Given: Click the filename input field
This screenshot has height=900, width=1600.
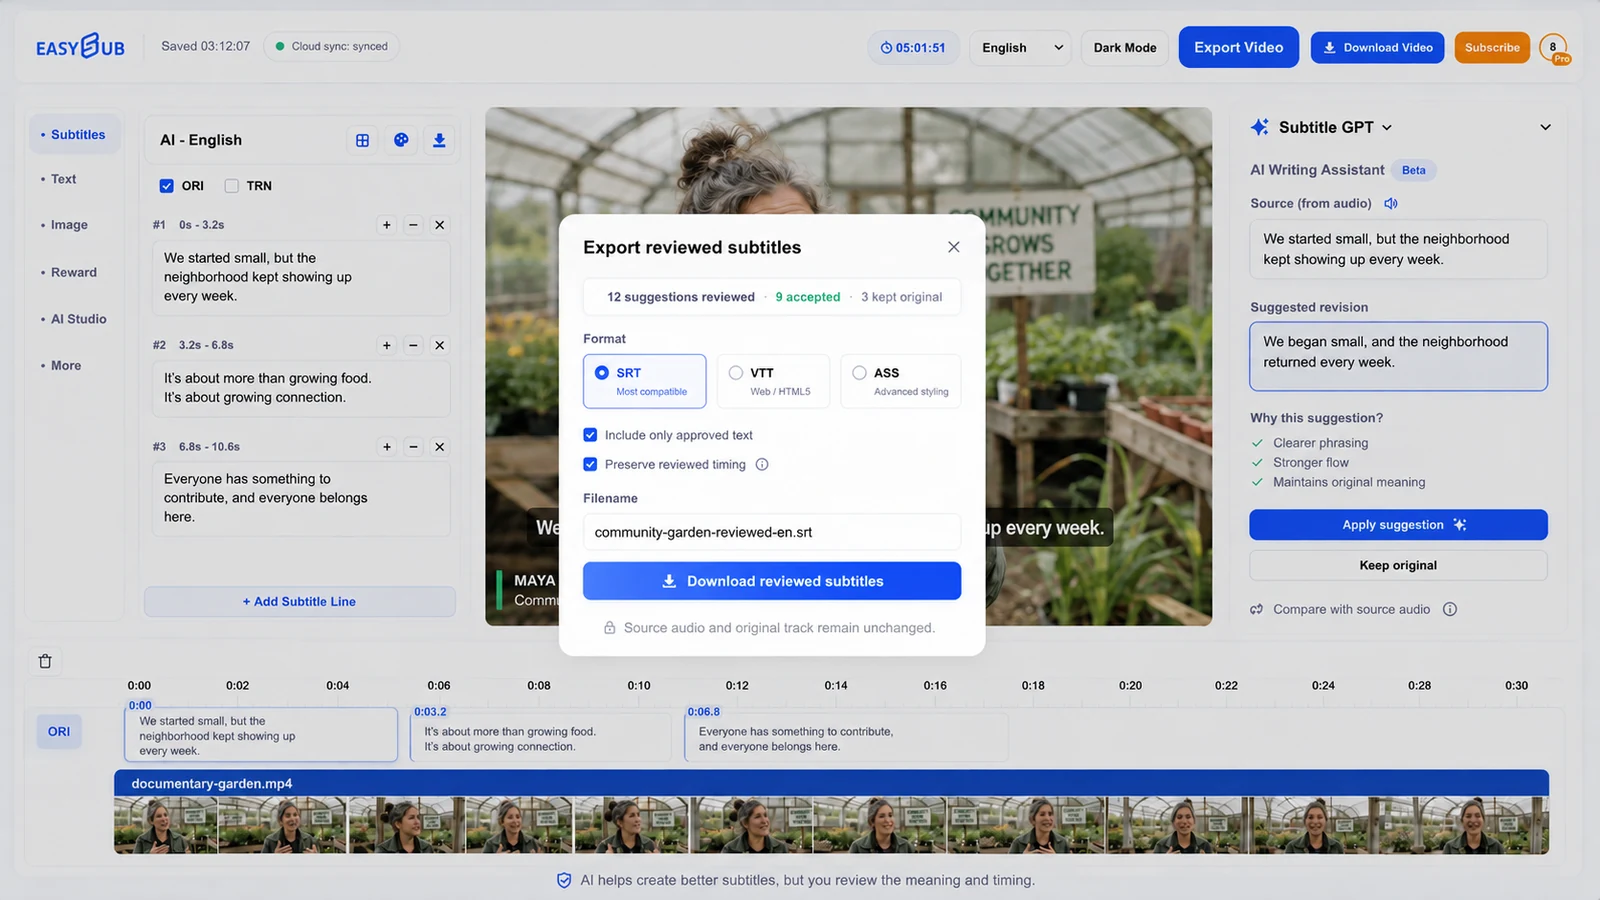Looking at the screenshot, I should tap(772, 532).
